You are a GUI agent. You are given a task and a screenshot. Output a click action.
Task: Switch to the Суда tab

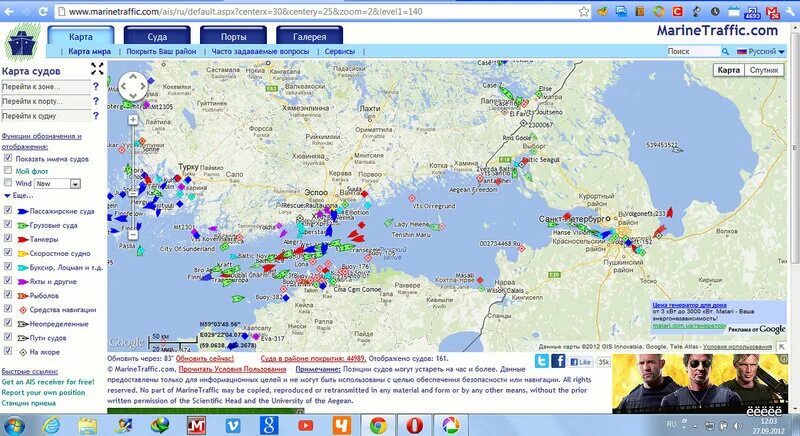pyautogui.click(x=157, y=36)
